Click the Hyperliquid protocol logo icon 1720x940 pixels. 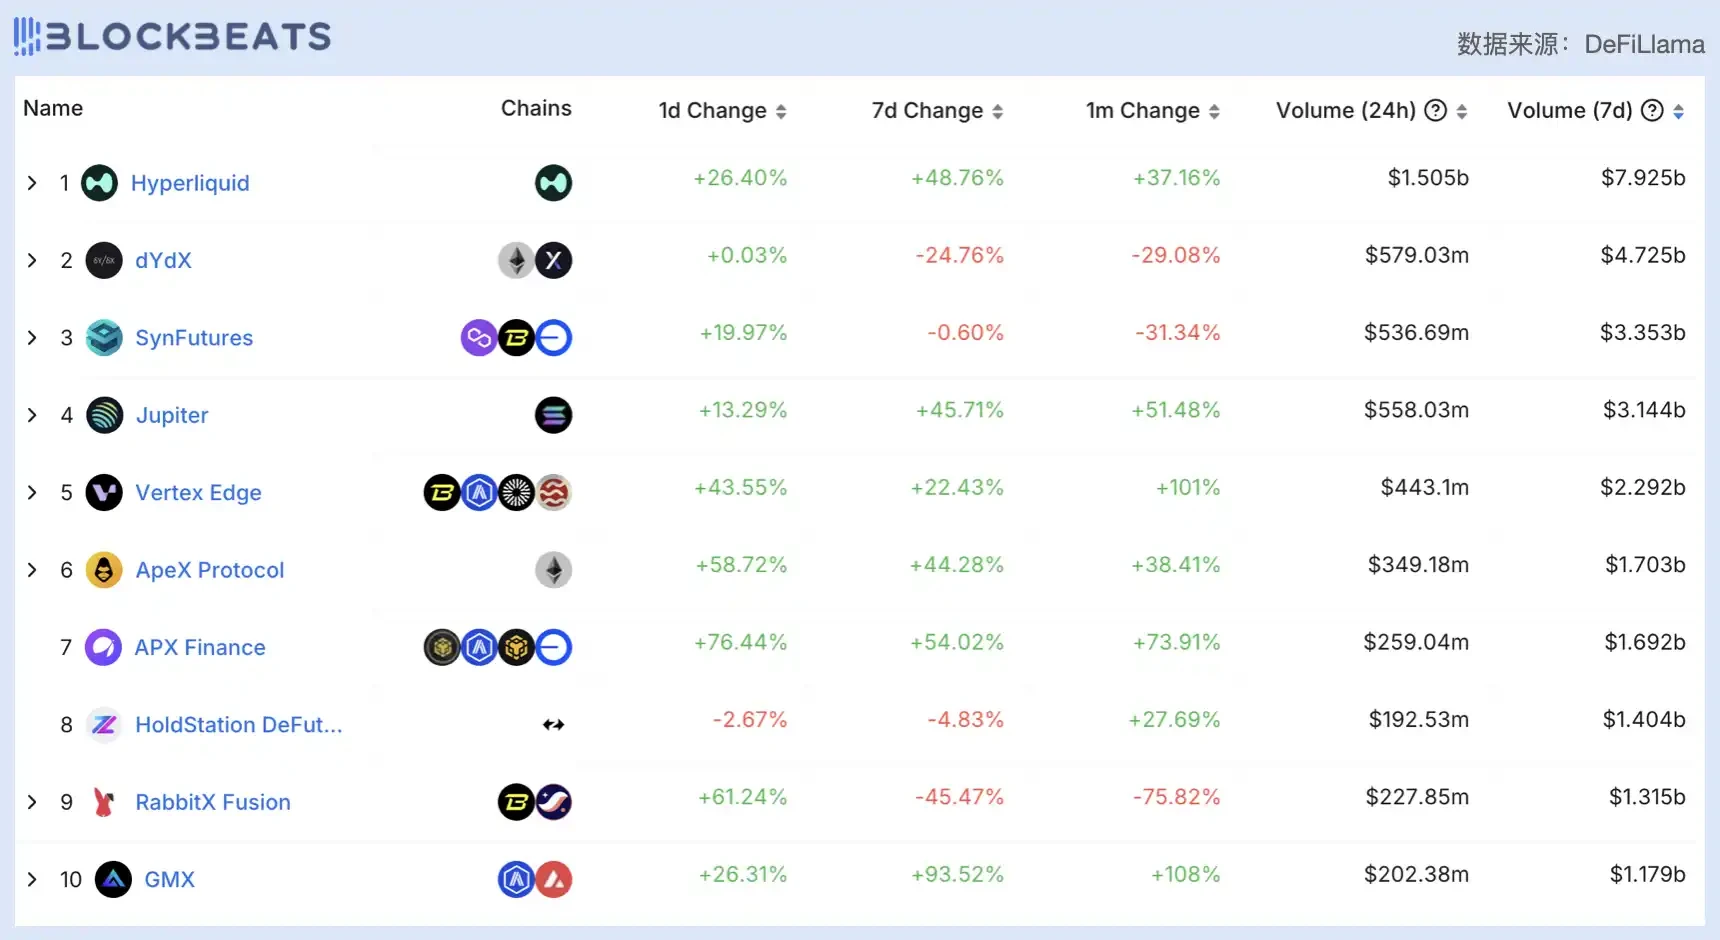99,183
